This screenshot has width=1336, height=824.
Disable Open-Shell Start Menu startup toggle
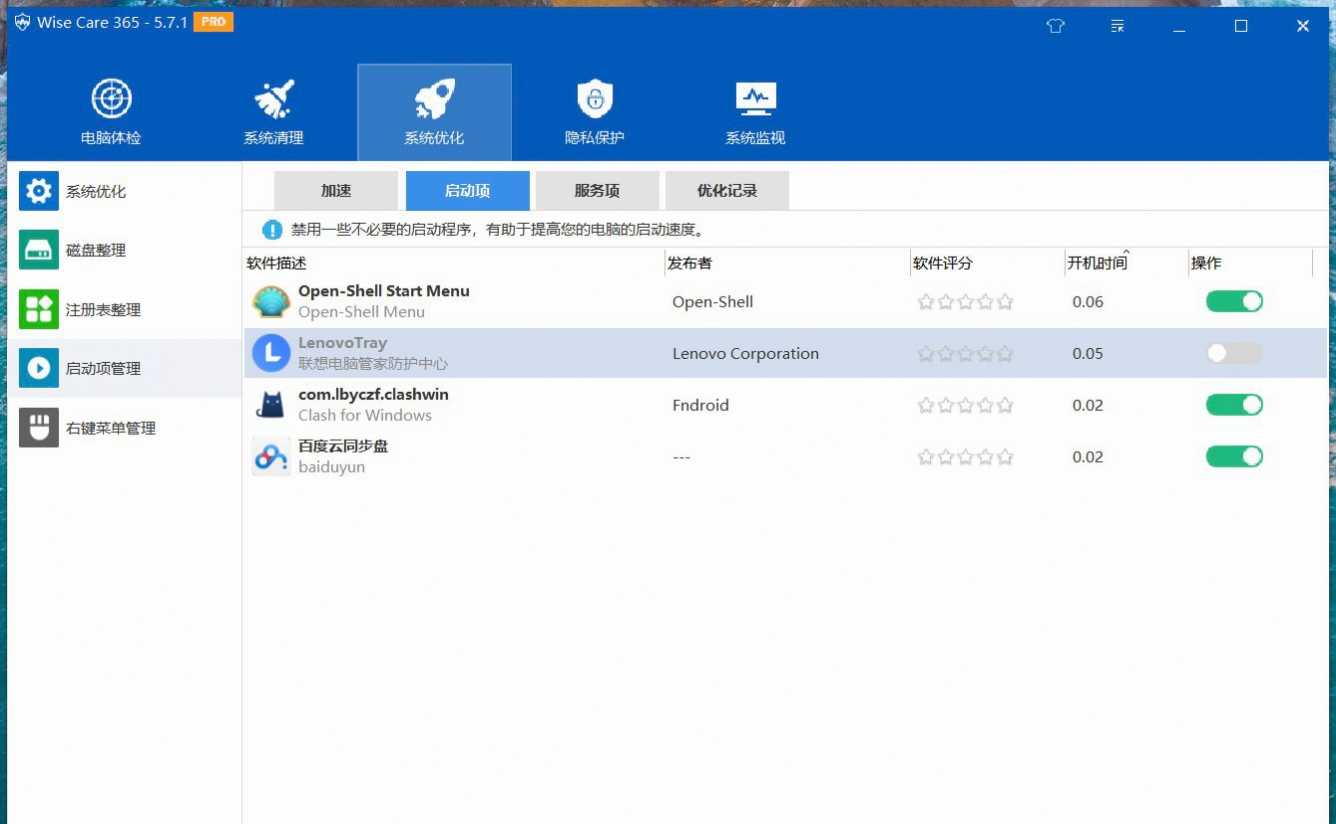1234,301
